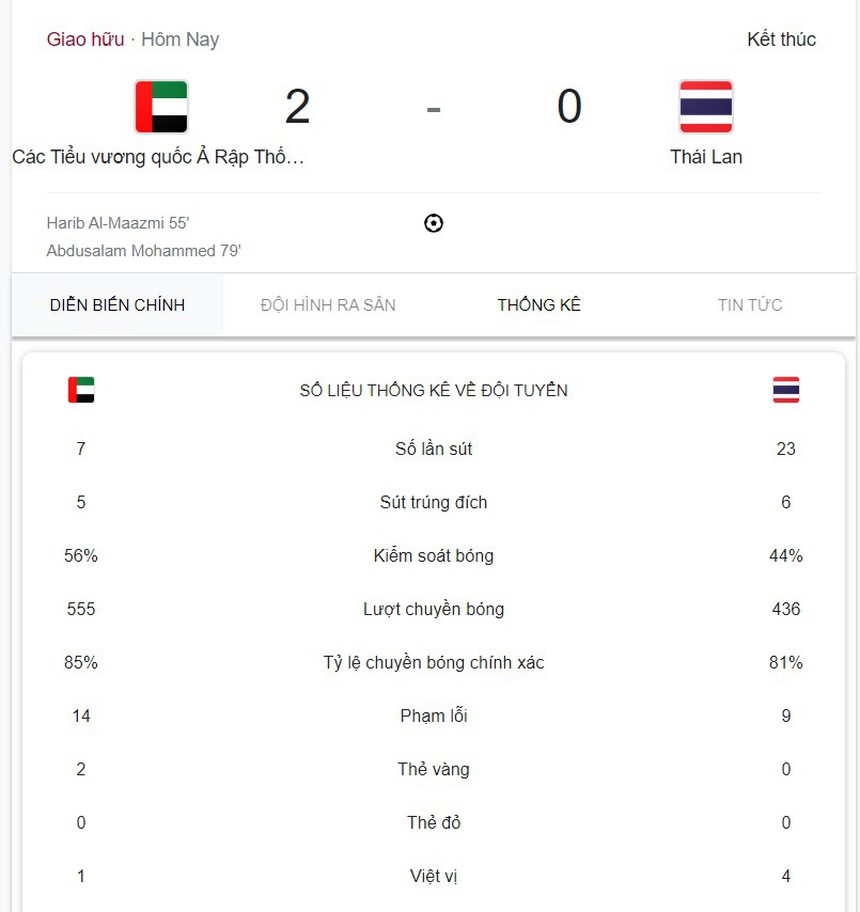Click the Kết thúc match status
Image resolution: width=860 pixels, height=912 pixels.
coord(781,40)
